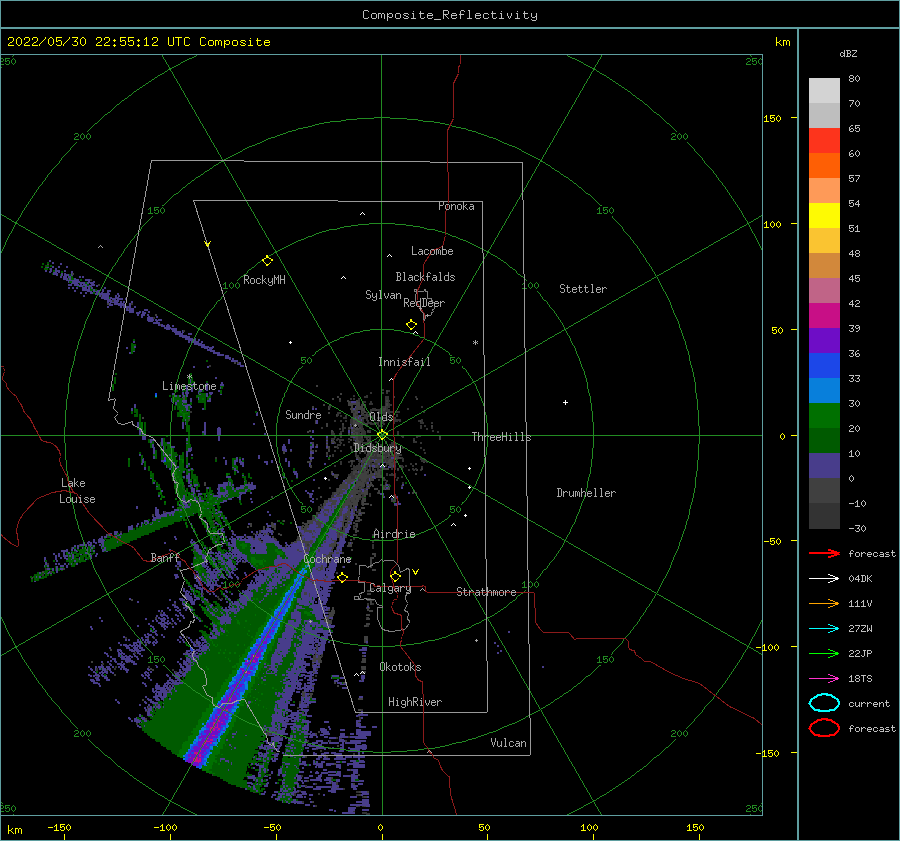The width and height of the screenshot is (900, 841).
Task: Select the 10 dBZ purple swatch
Action: (x=824, y=465)
